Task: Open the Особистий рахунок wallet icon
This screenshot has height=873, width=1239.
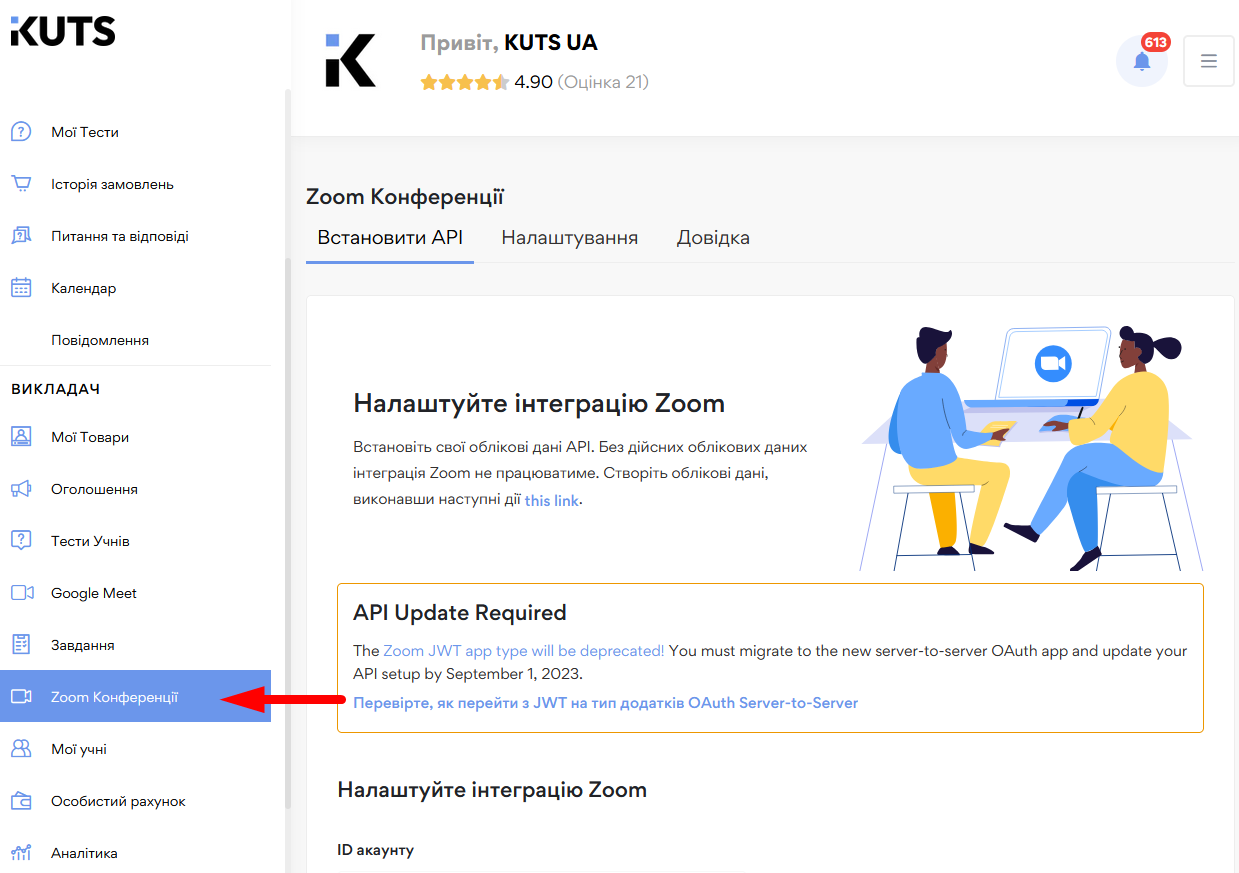Action: [22, 800]
